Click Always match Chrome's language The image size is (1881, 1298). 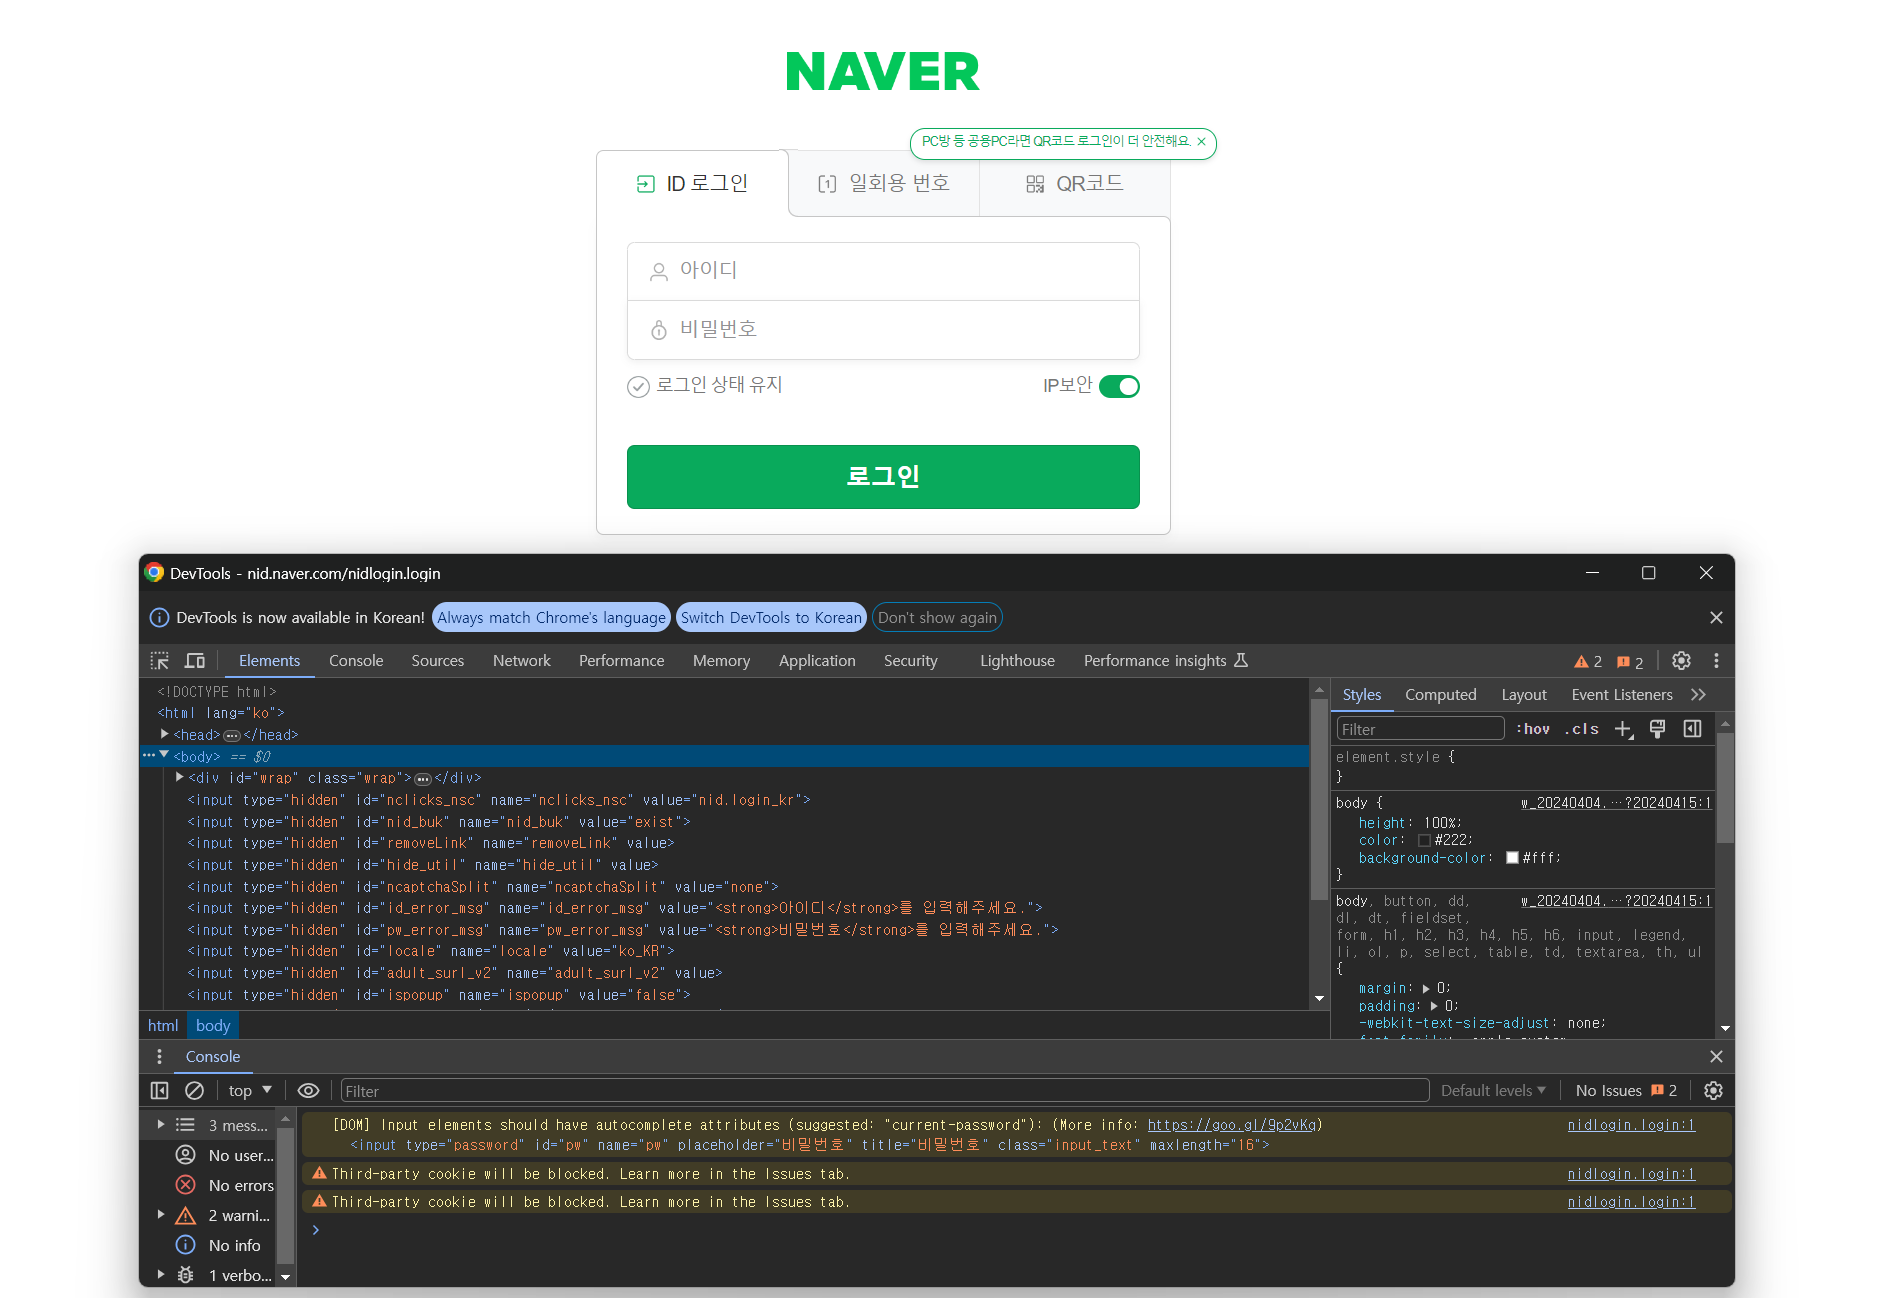[551, 618]
